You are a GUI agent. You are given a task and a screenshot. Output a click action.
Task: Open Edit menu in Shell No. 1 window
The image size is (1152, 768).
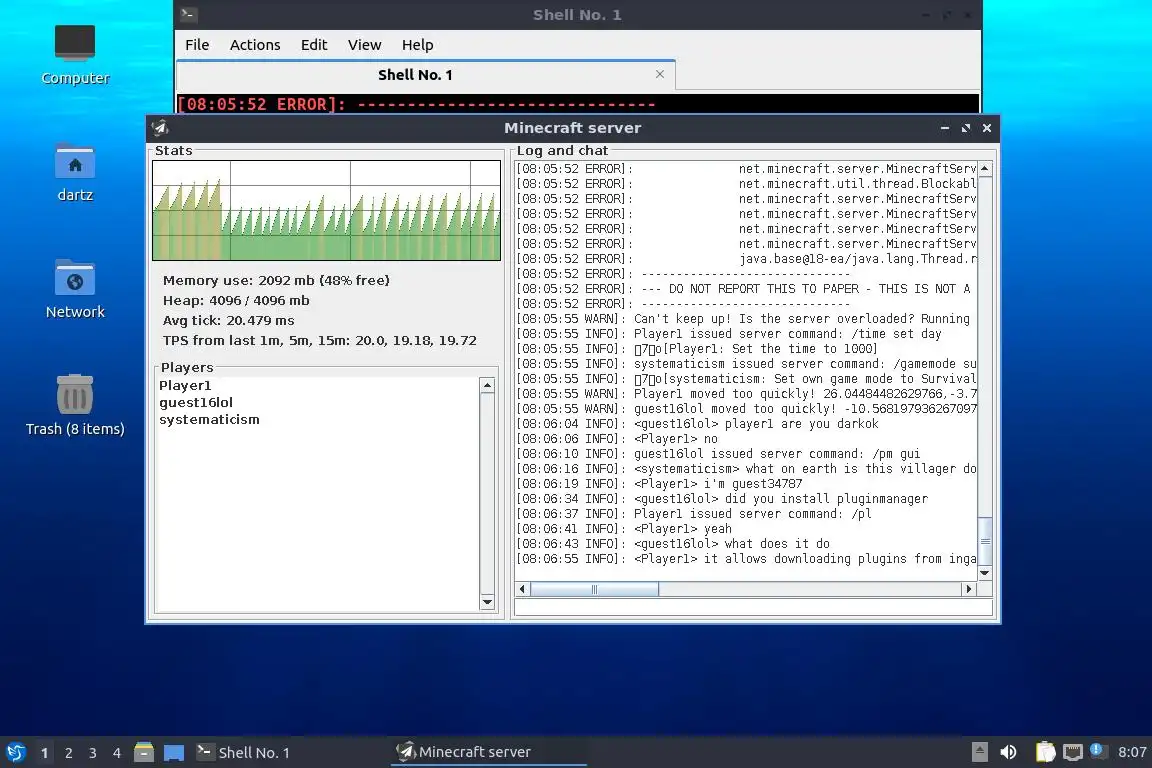(x=314, y=45)
